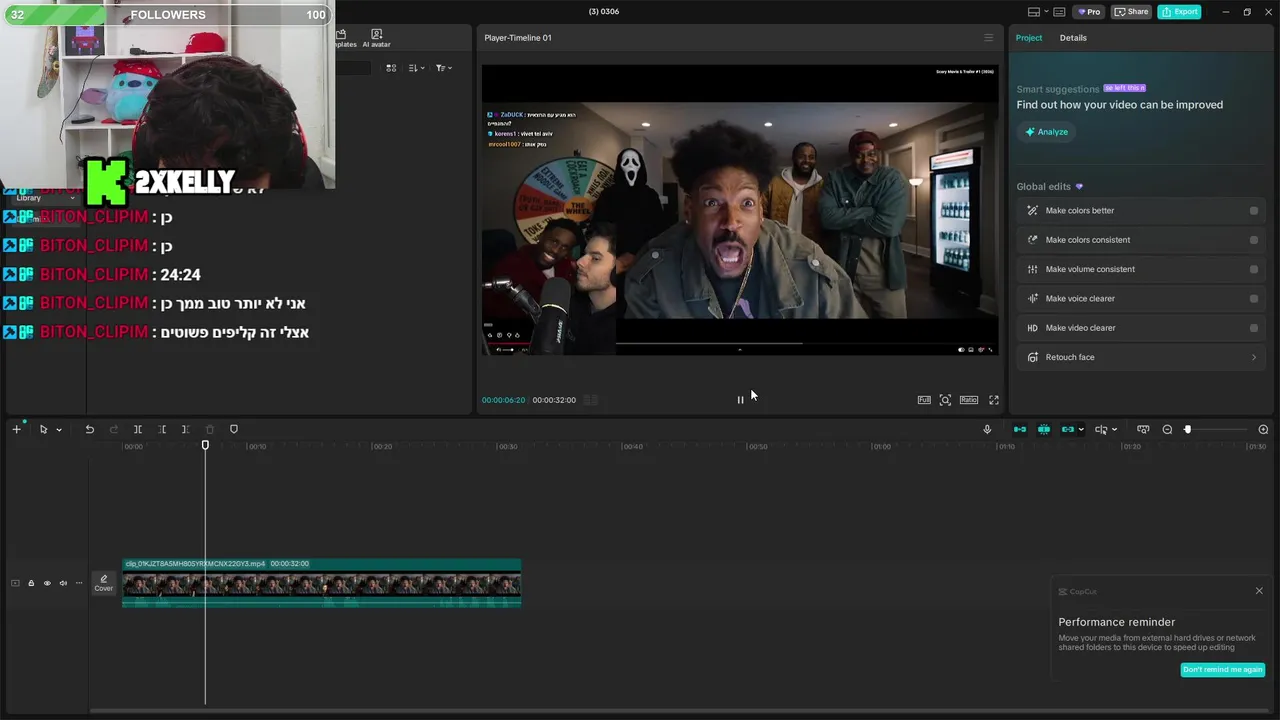Click the horizontal timeline scrollbar

pyautogui.click(x=640, y=711)
